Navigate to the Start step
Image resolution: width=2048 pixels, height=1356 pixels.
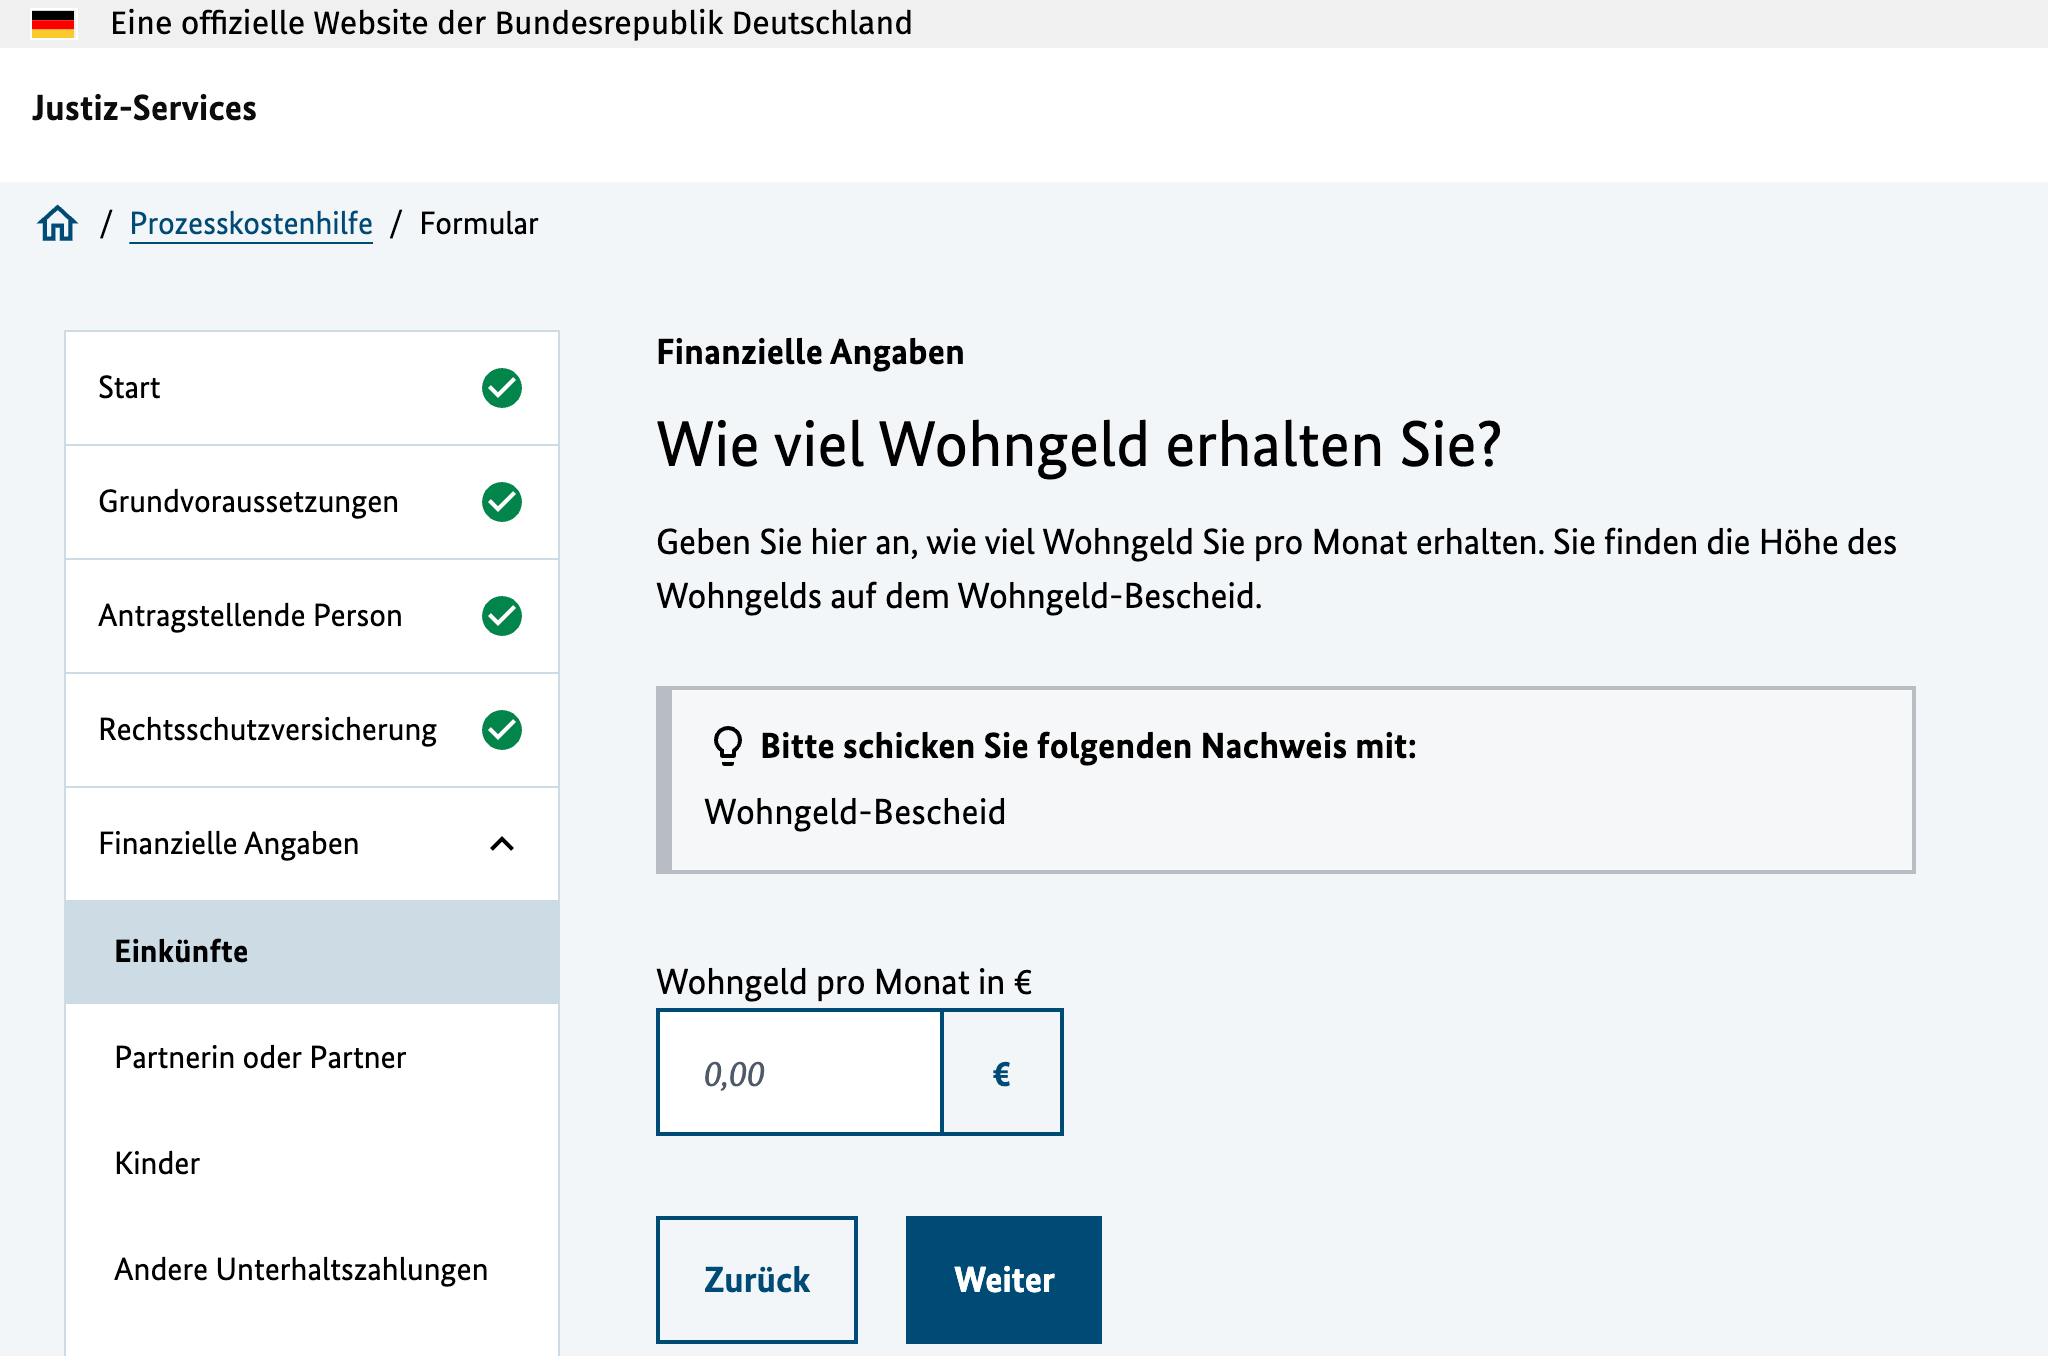tap(128, 388)
